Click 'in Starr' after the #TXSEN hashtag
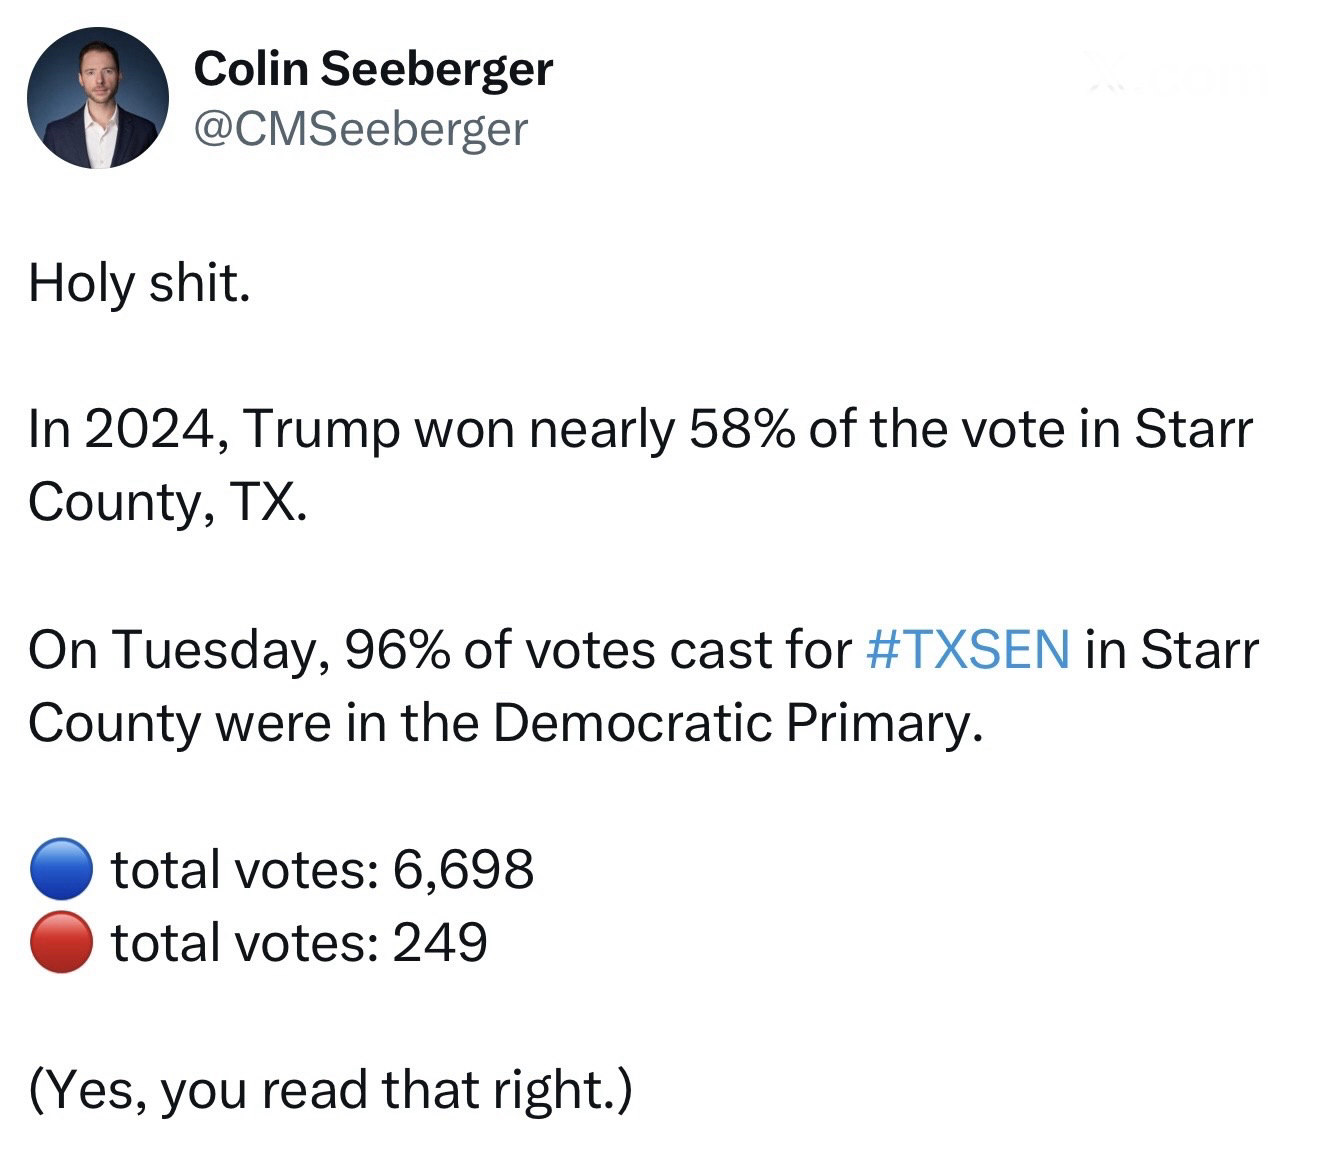 [x=1171, y=649]
